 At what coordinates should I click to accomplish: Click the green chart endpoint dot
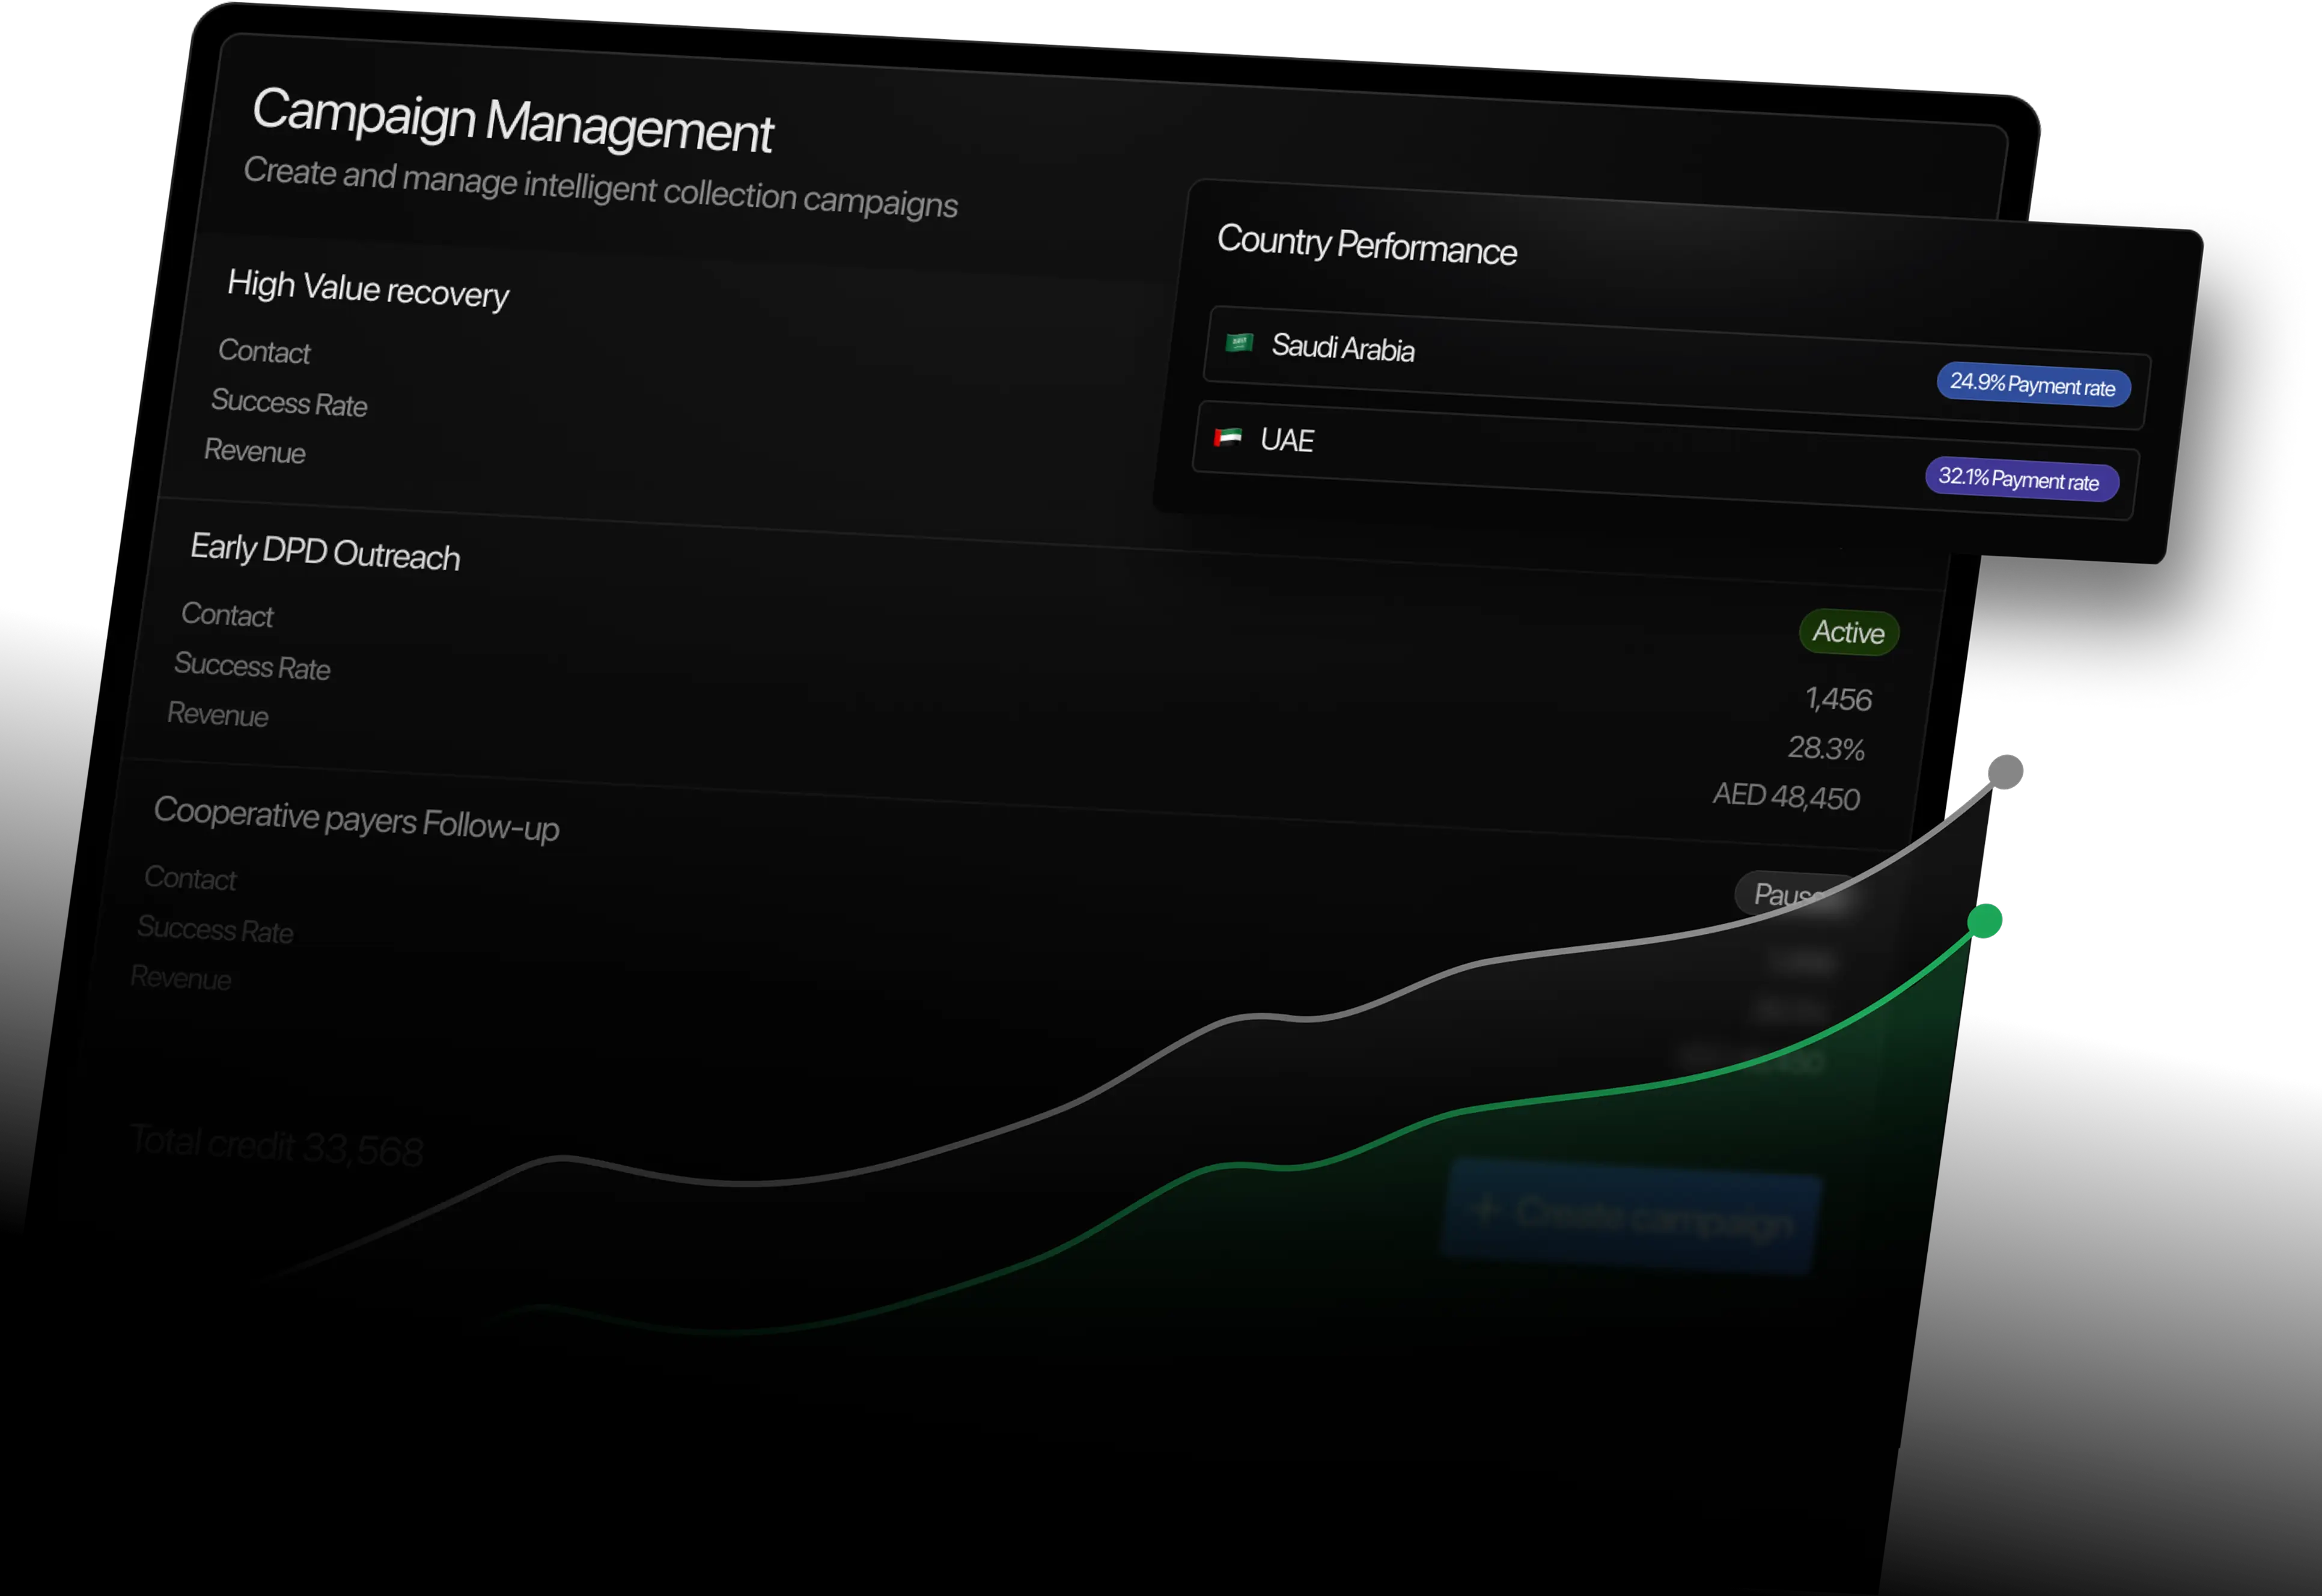pyautogui.click(x=1985, y=921)
